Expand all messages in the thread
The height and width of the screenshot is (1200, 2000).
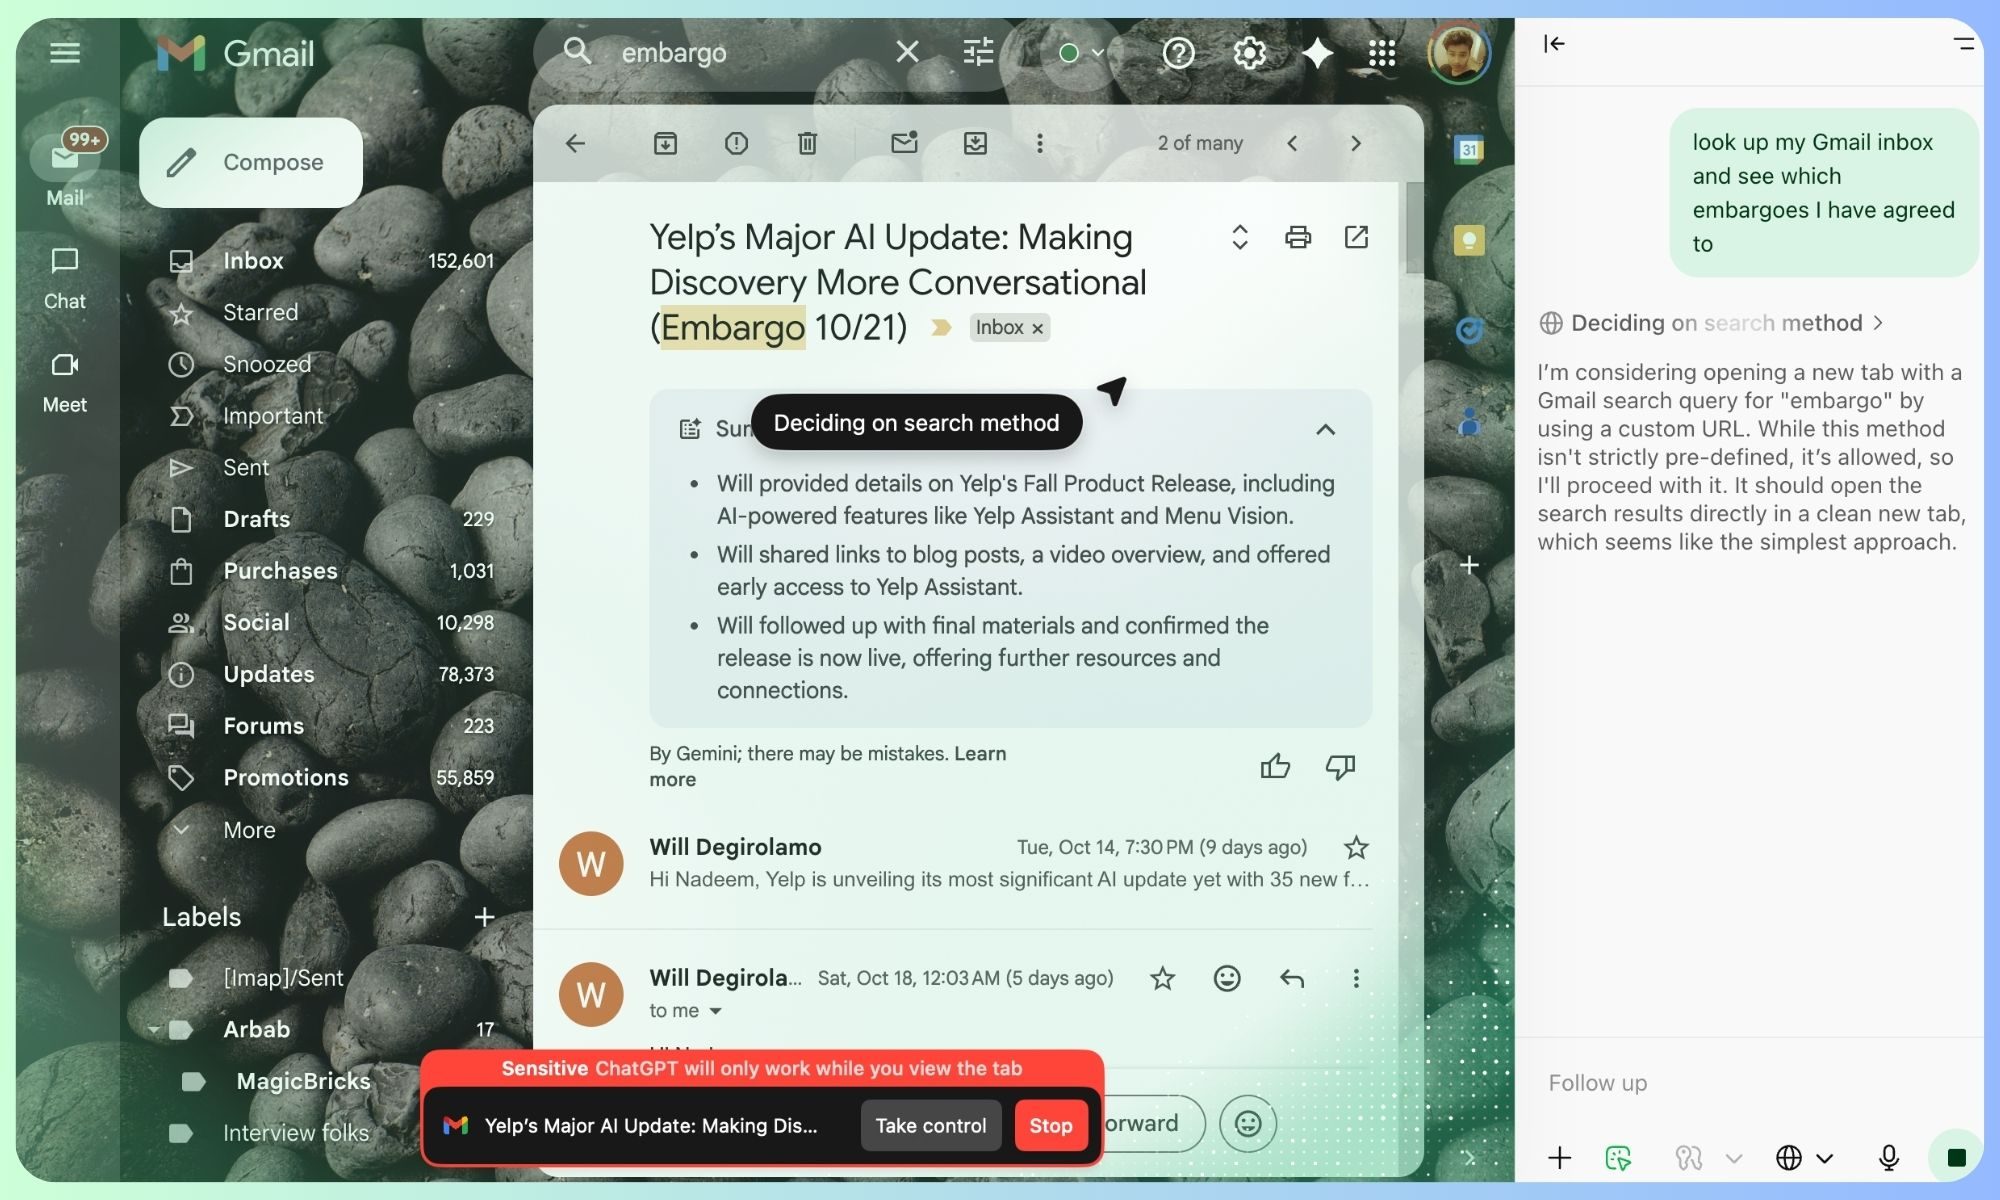1240,237
